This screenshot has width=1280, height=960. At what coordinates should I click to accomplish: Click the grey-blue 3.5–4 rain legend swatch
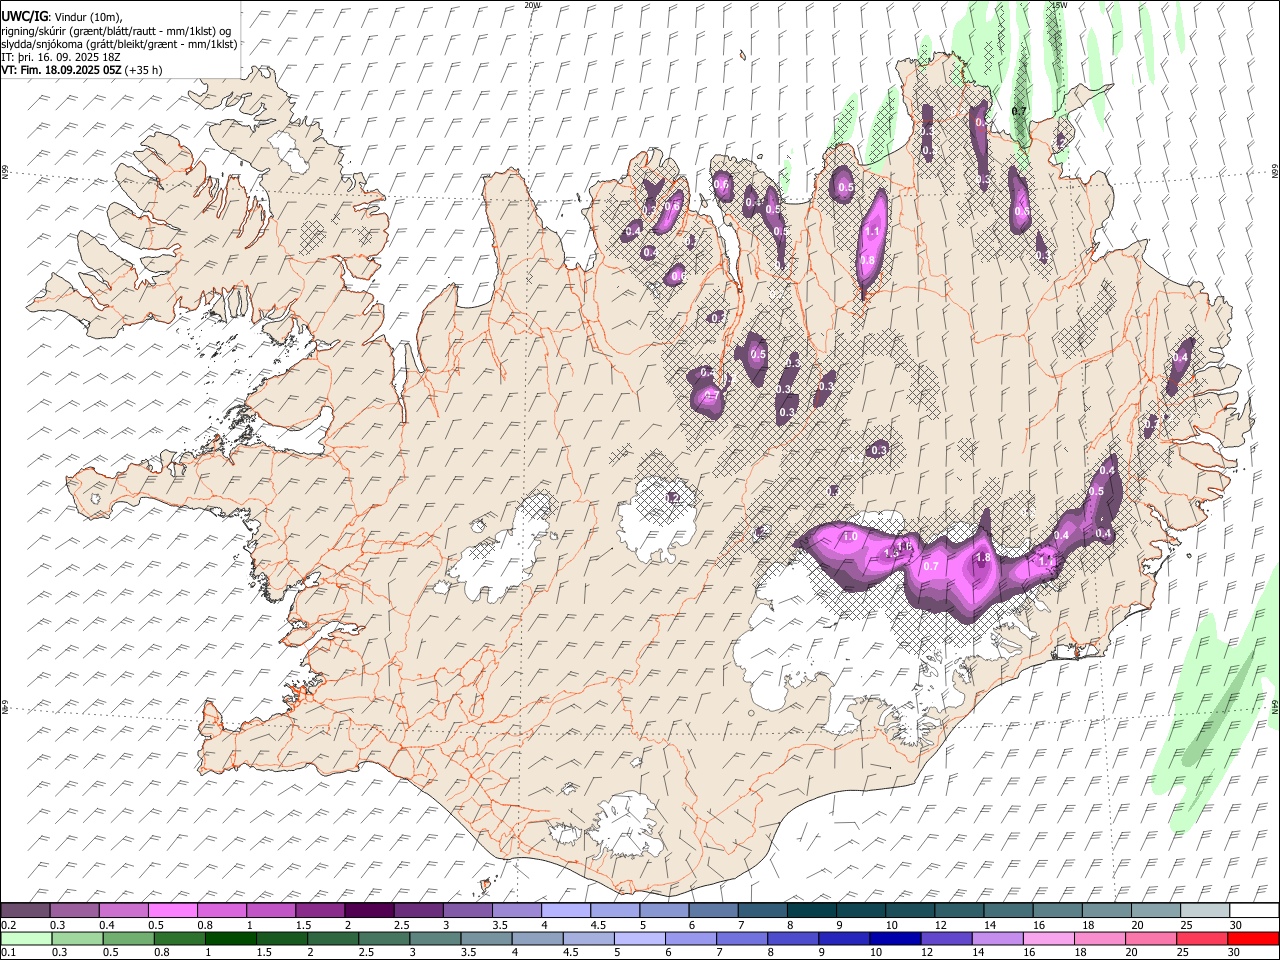484,938
